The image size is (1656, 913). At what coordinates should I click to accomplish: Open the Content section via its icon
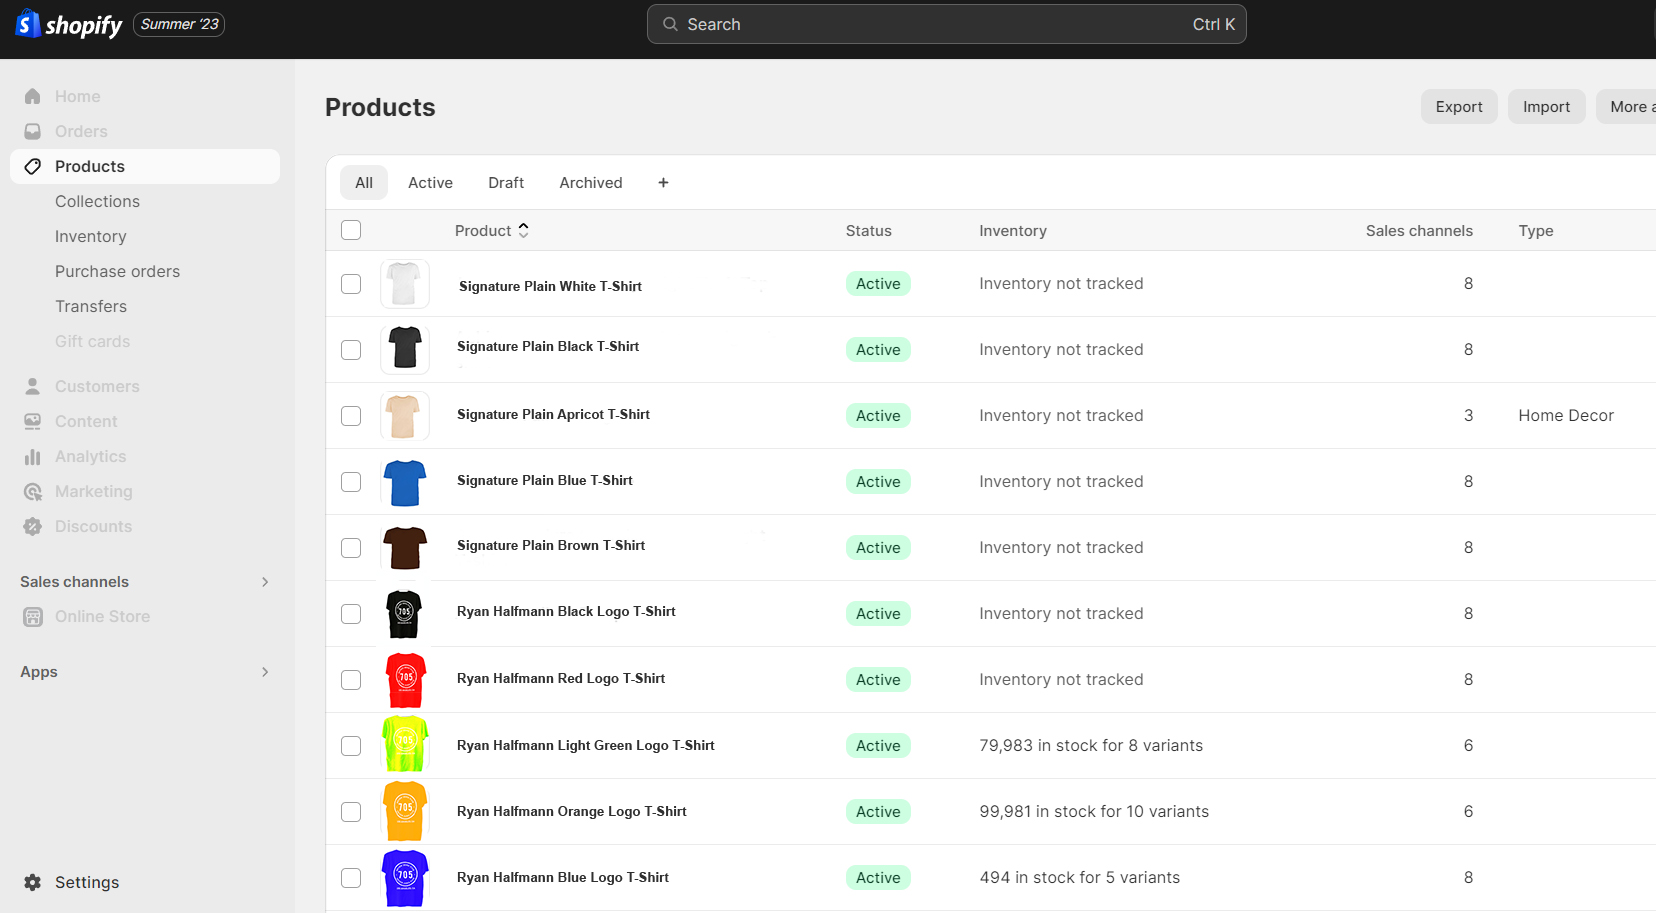(33, 421)
